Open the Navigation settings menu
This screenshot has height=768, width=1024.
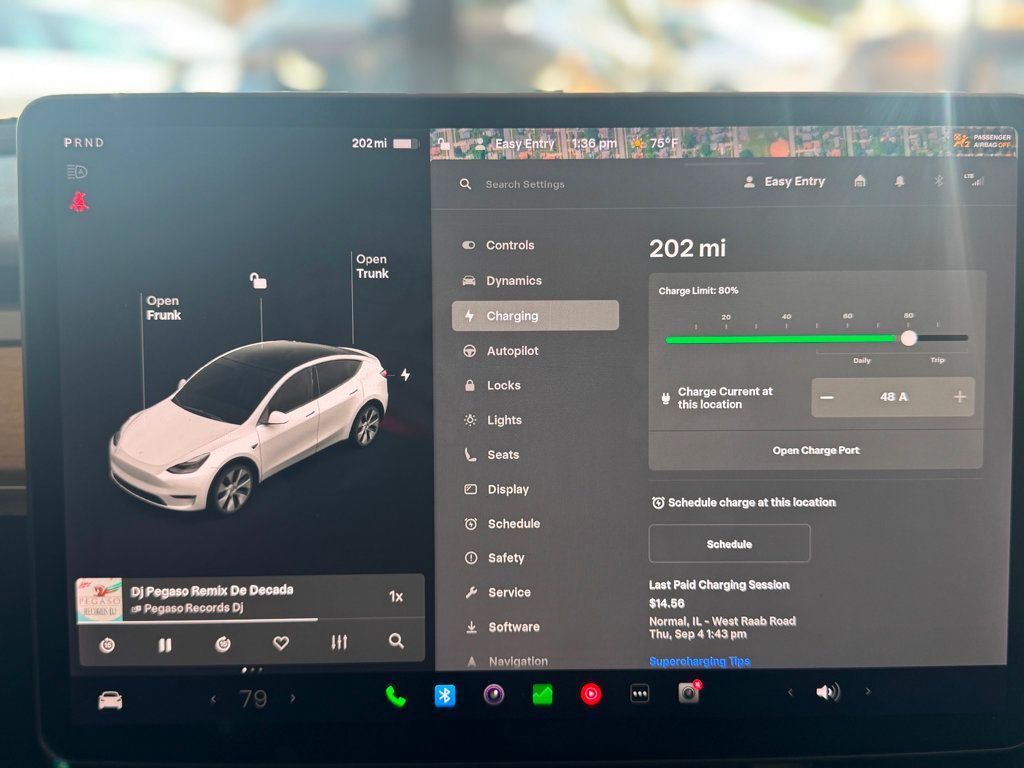click(507, 661)
